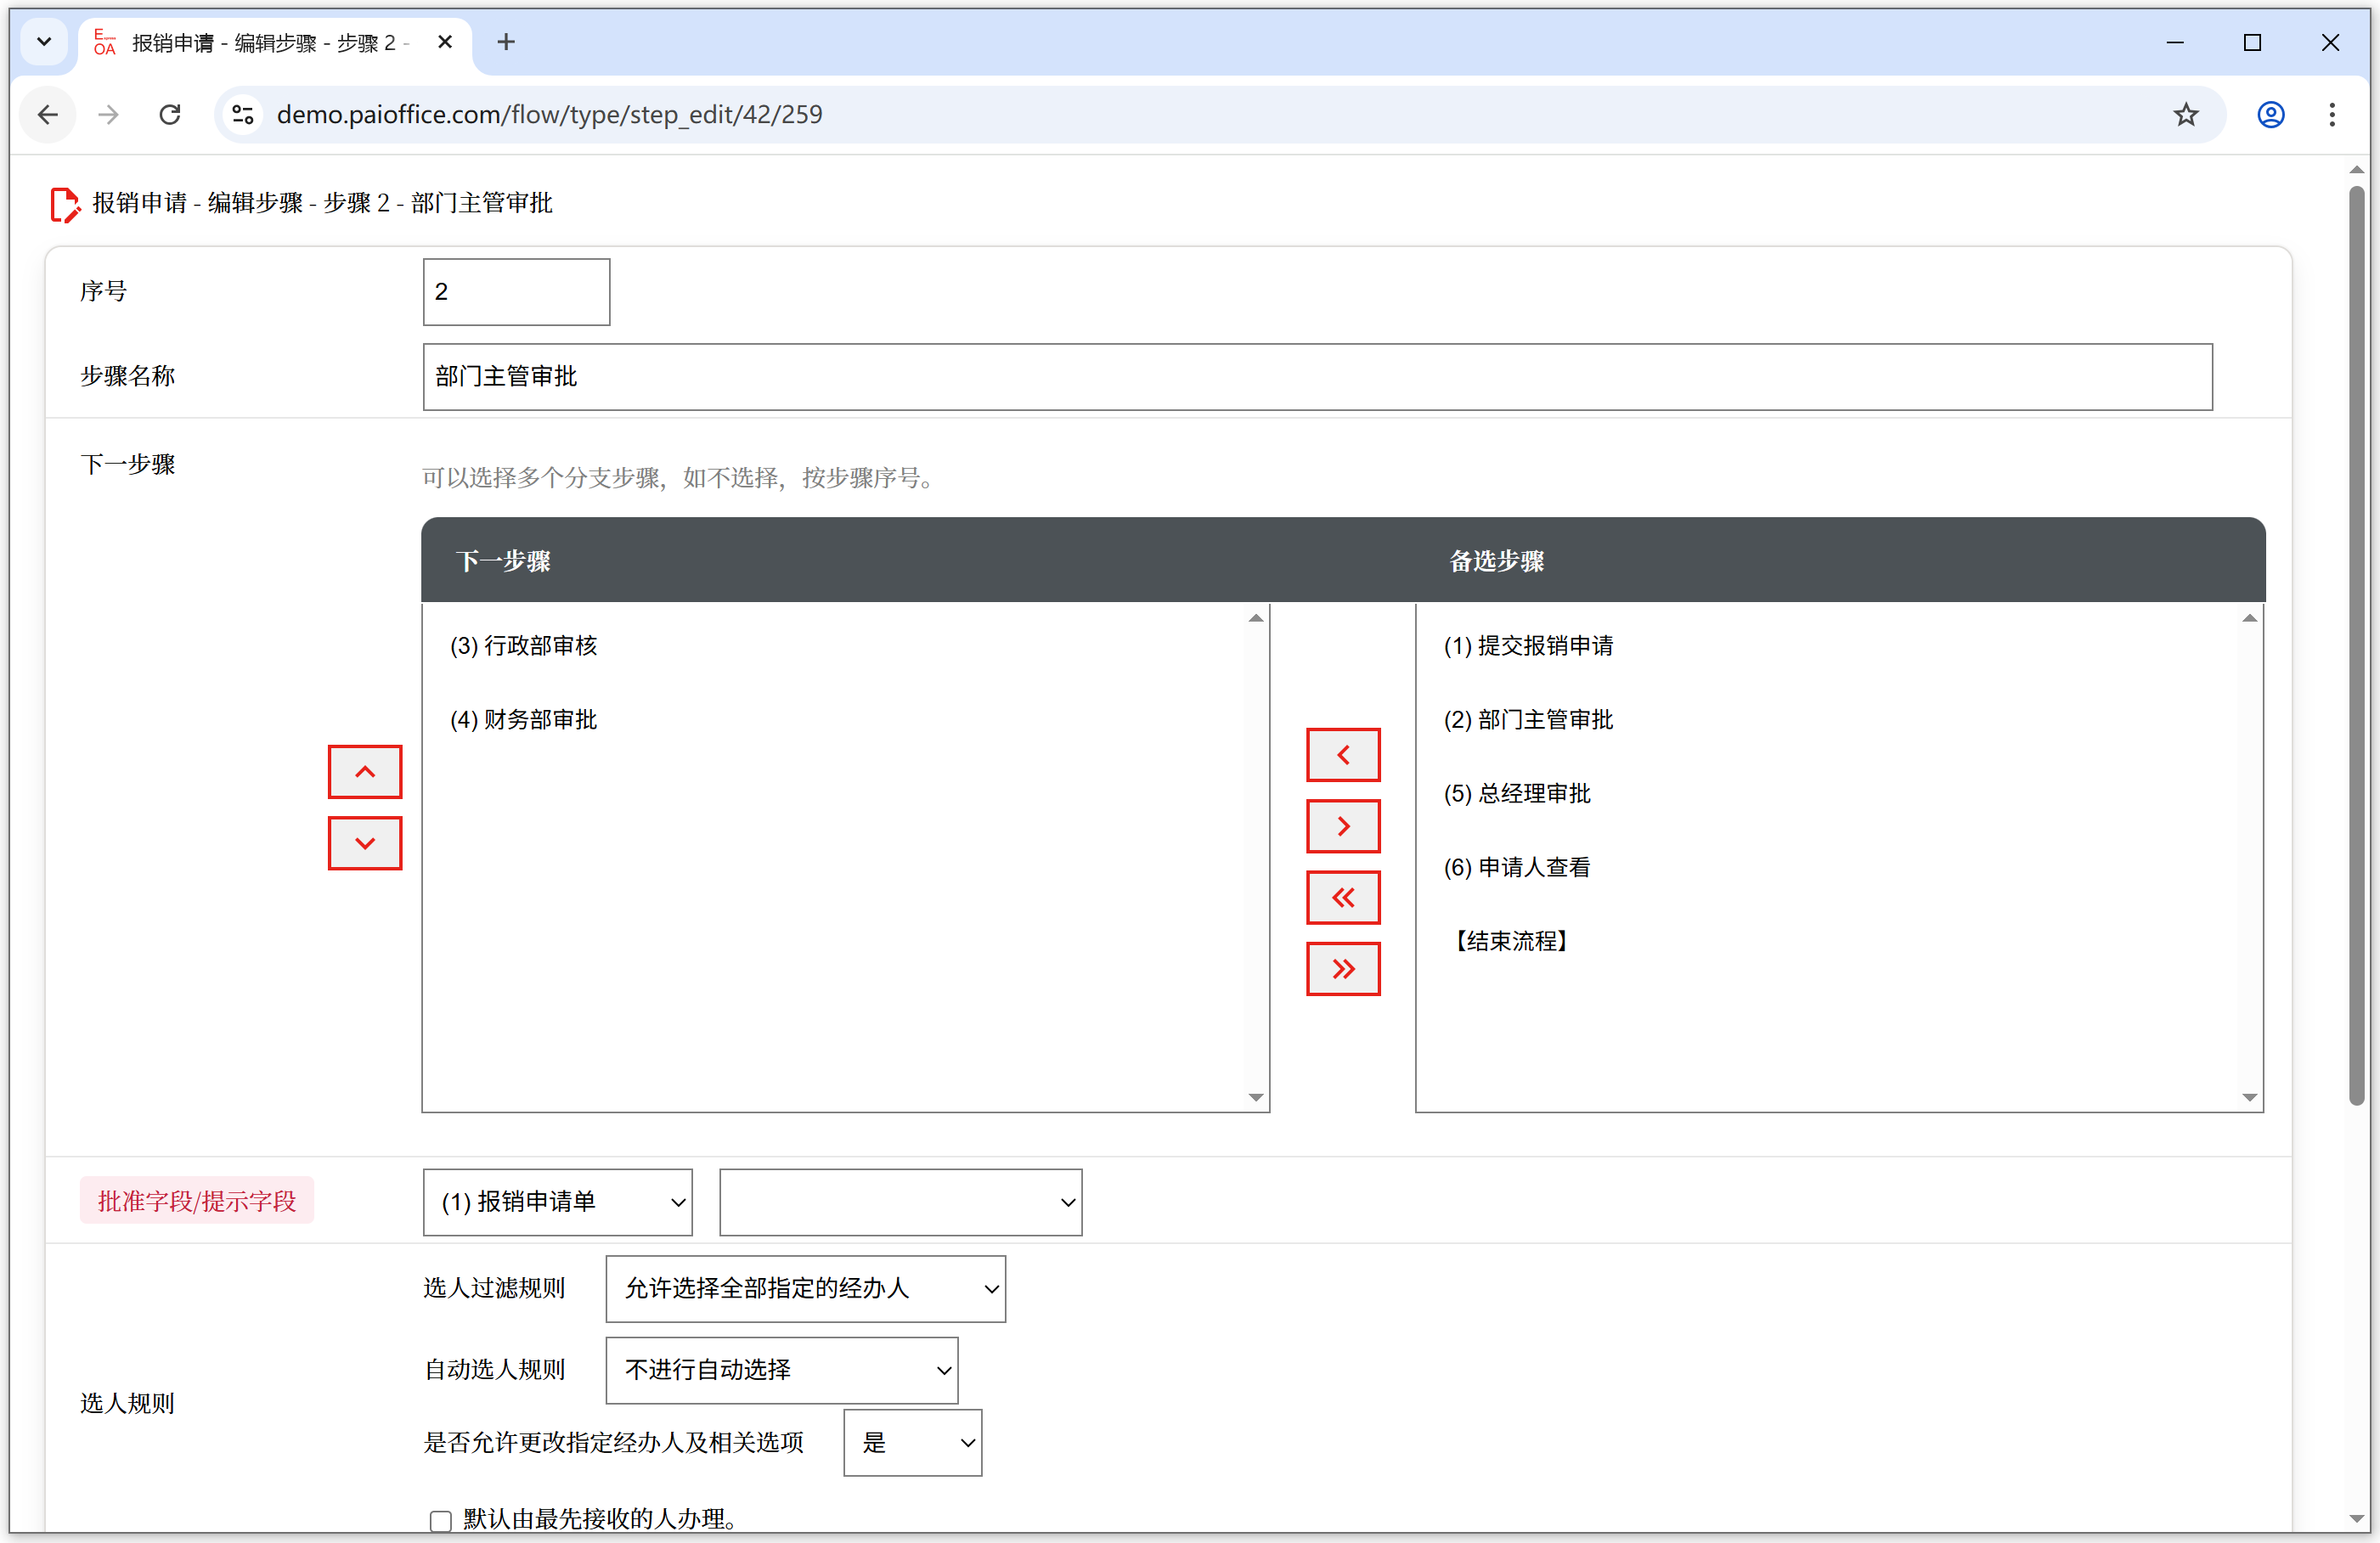Select (5) 总经理审批 in candidate steps
2380x1543 pixels.
(x=1516, y=793)
